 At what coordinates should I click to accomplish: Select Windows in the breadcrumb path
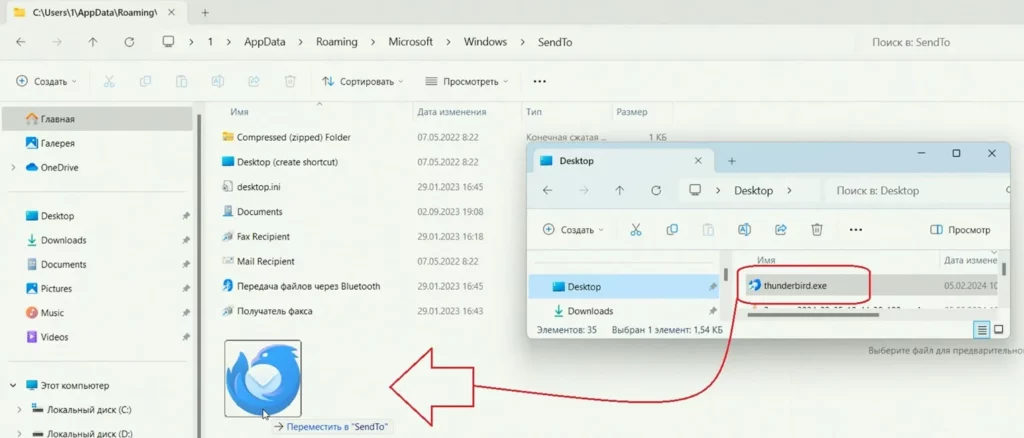point(485,42)
